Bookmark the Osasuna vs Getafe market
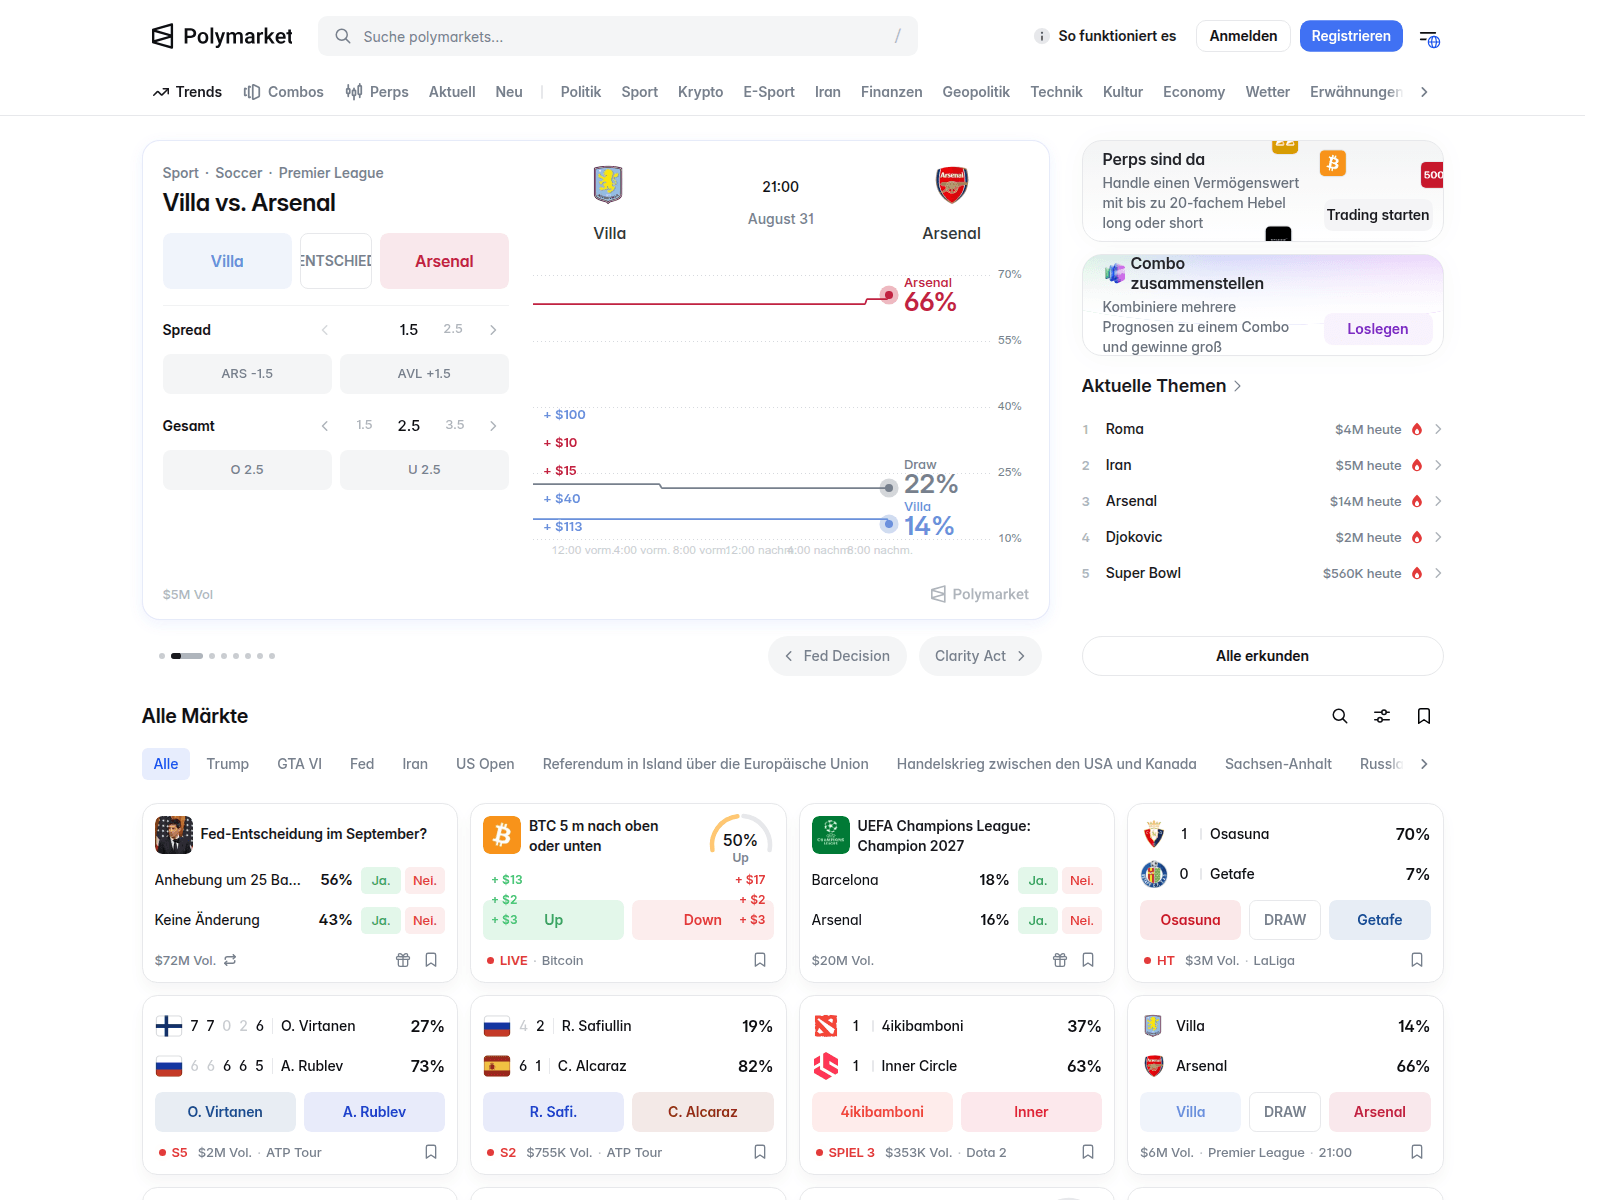 point(1417,960)
